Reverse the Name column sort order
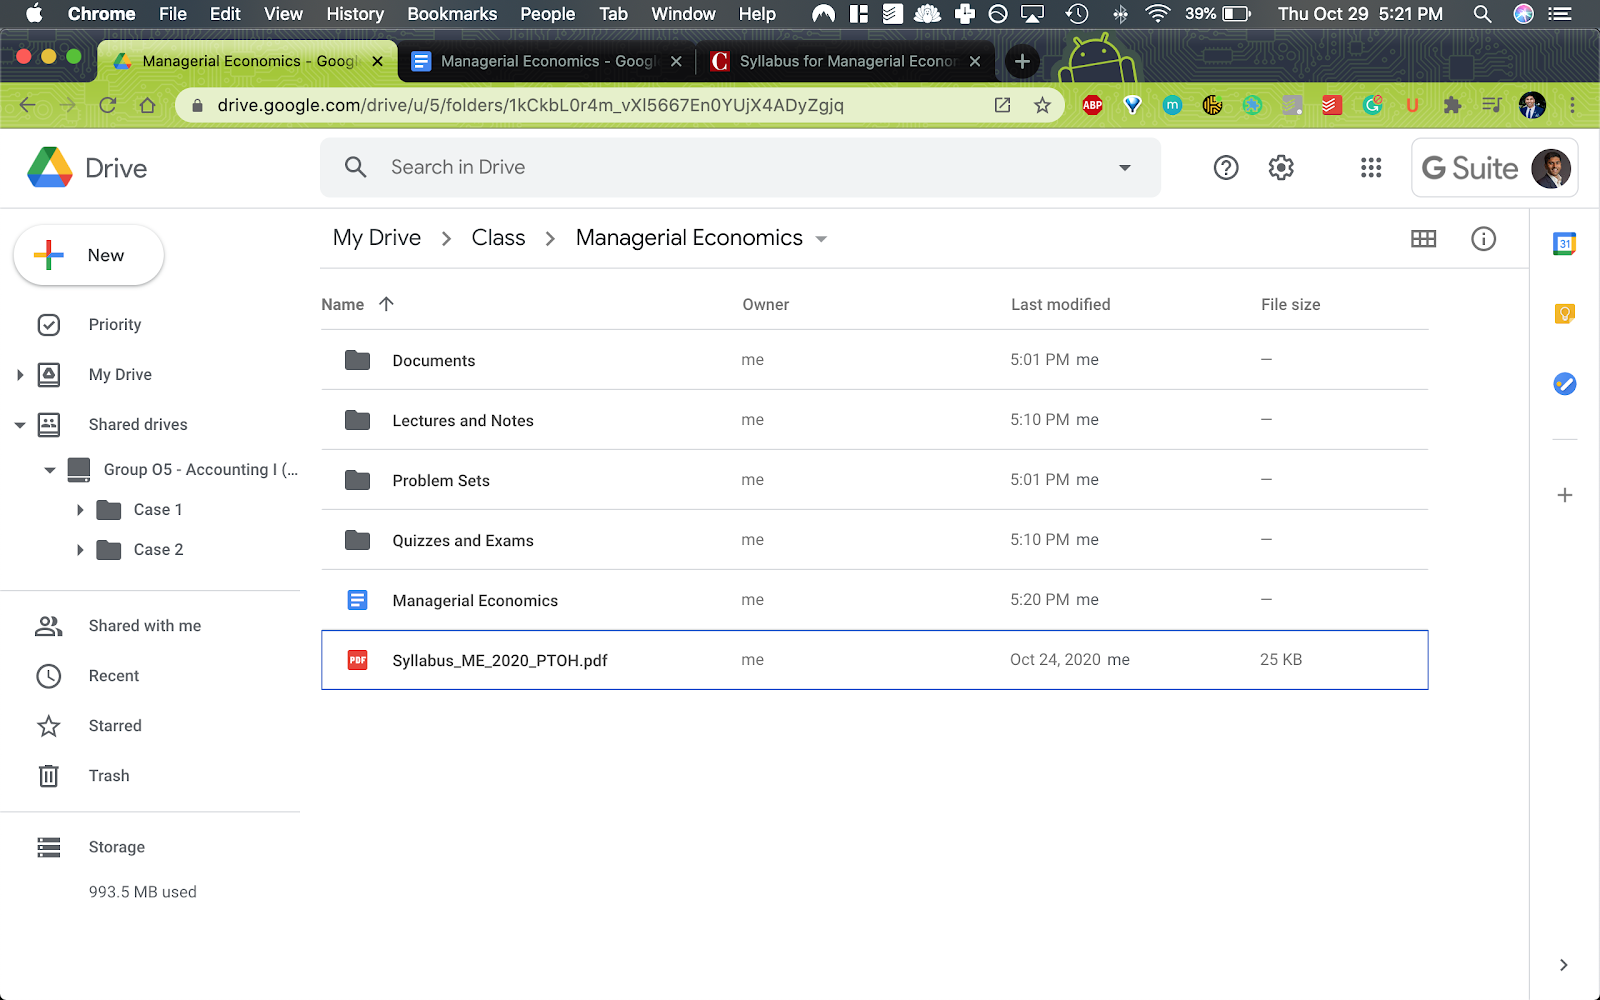 click(x=386, y=304)
